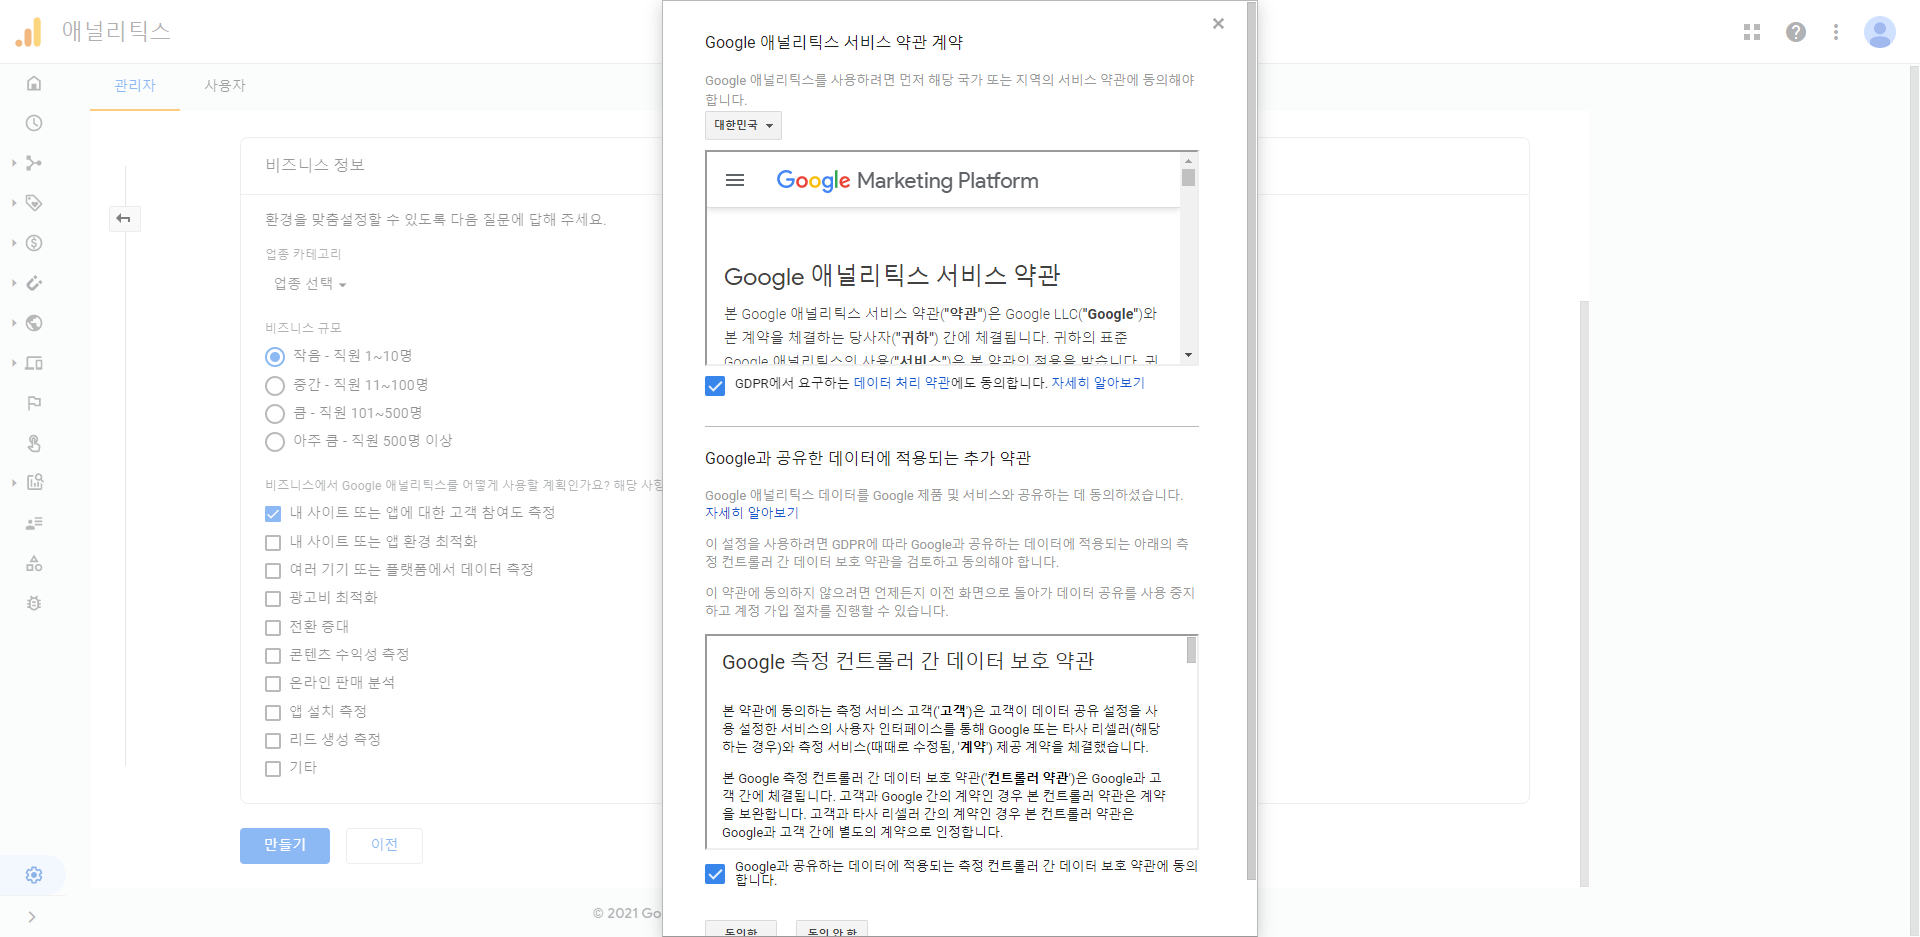Expand the Lifecycle flow sidebar section arrow

[14, 163]
